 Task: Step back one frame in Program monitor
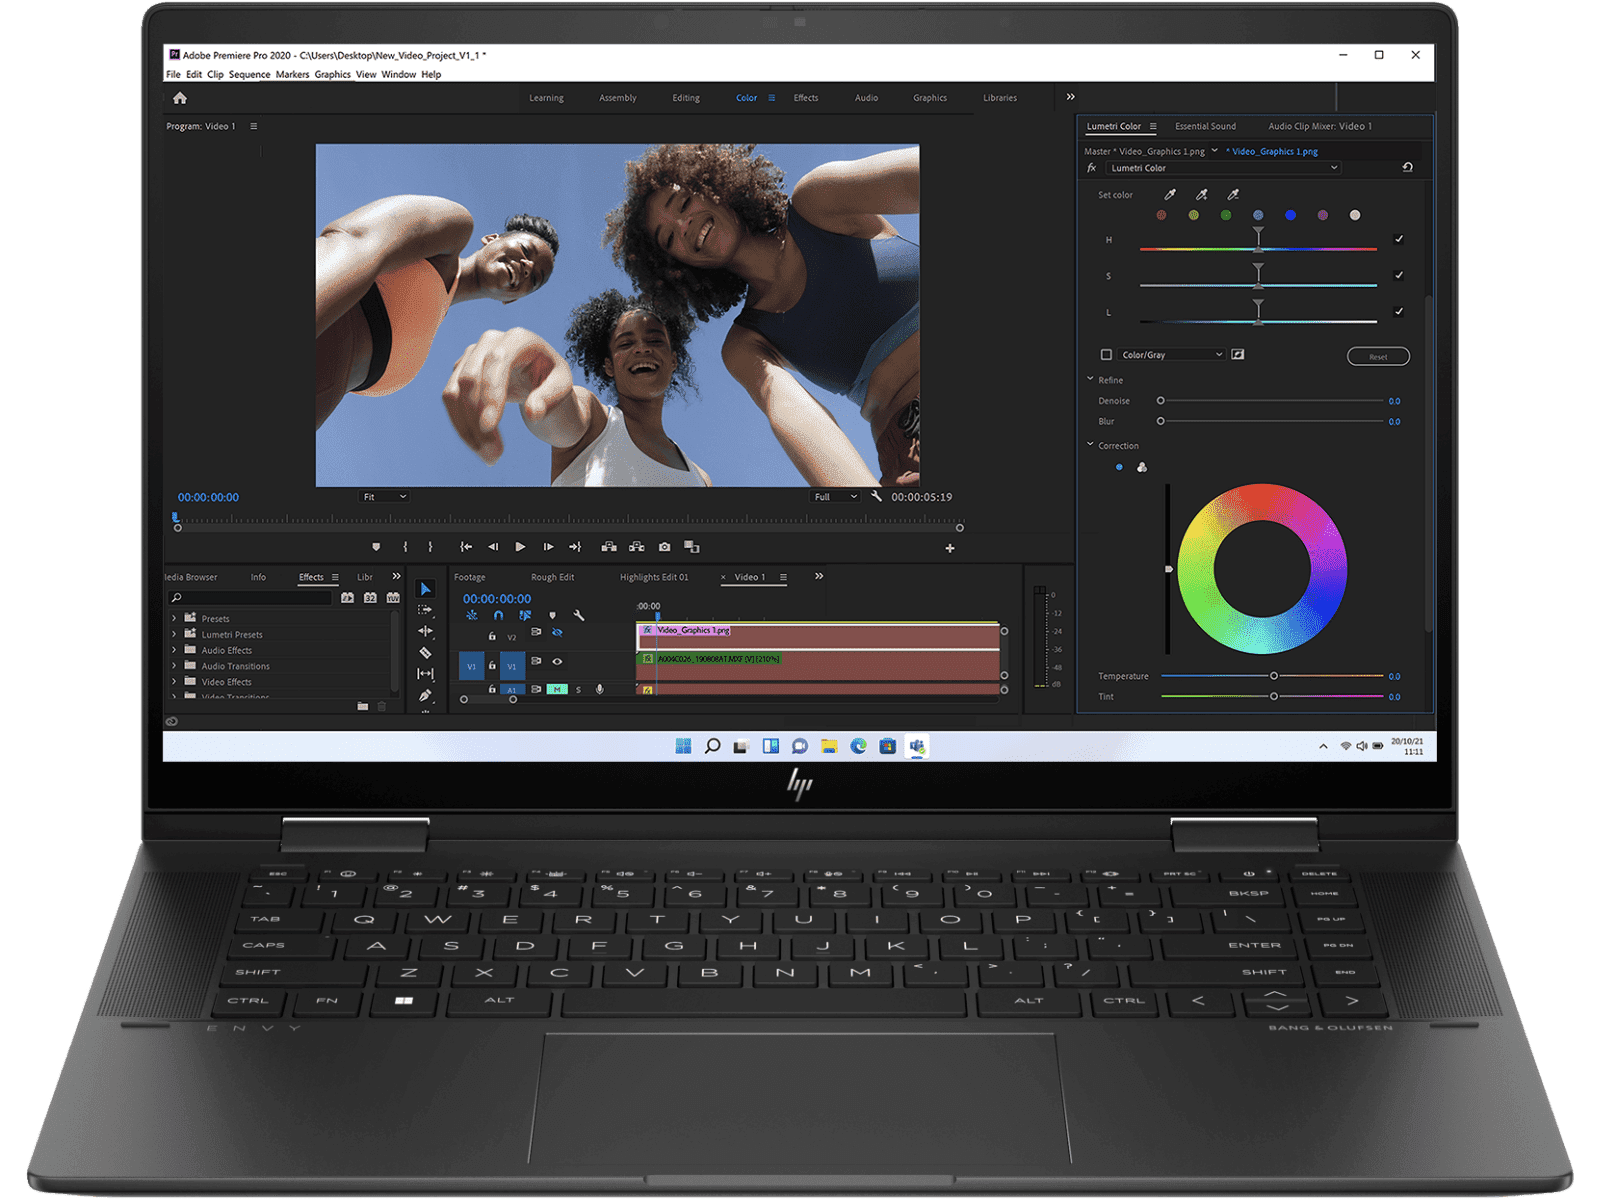[x=493, y=547]
